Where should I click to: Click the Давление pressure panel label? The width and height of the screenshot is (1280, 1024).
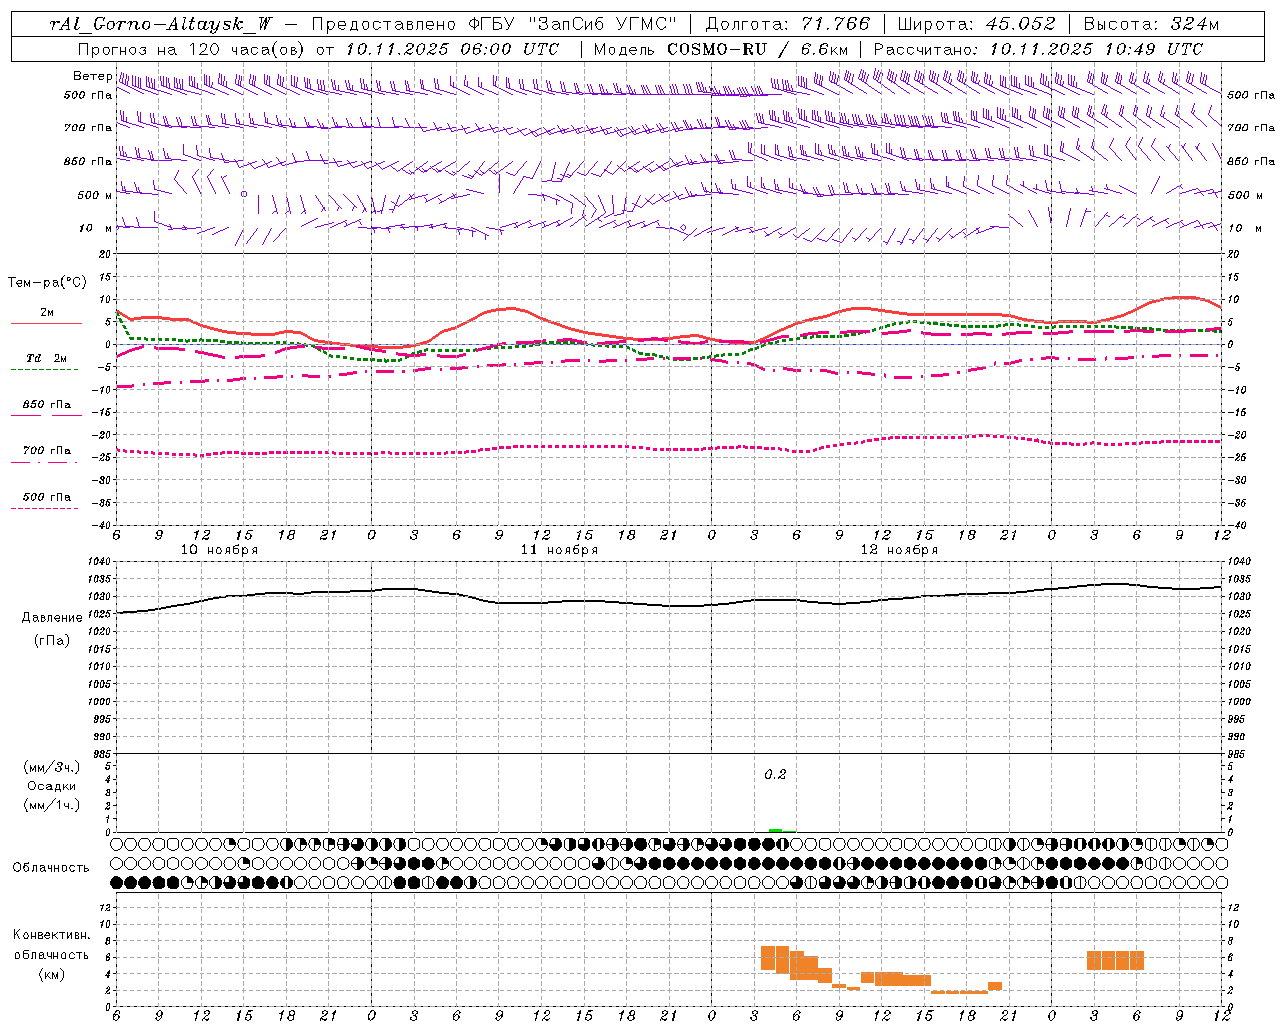pos(52,618)
